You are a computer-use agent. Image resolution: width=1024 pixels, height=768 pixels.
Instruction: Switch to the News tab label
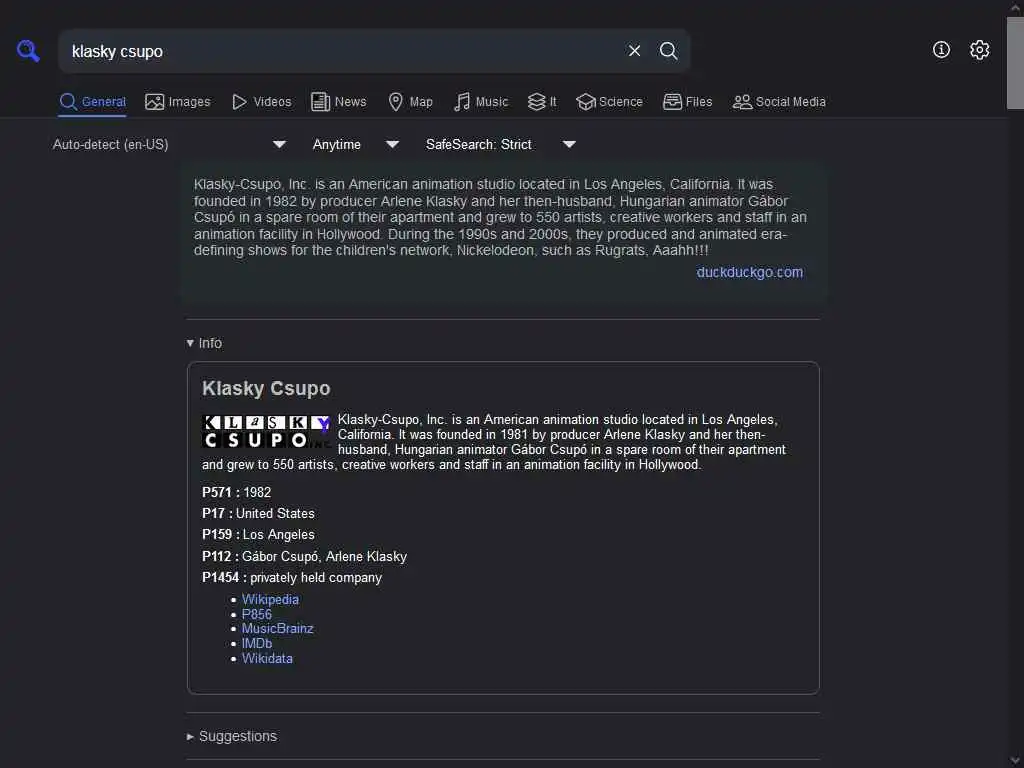tap(351, 102)
